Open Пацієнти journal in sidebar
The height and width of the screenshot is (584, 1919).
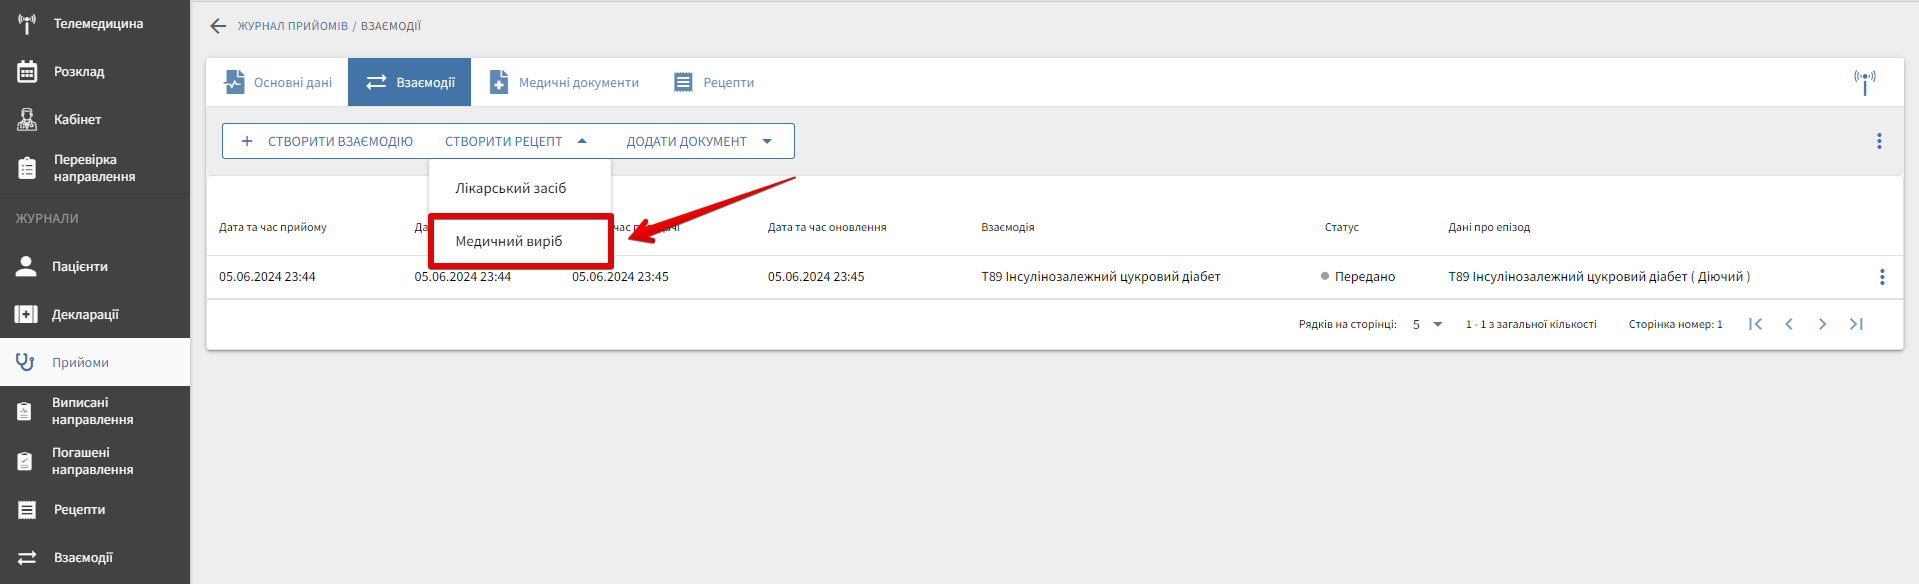tap(79, 266)
